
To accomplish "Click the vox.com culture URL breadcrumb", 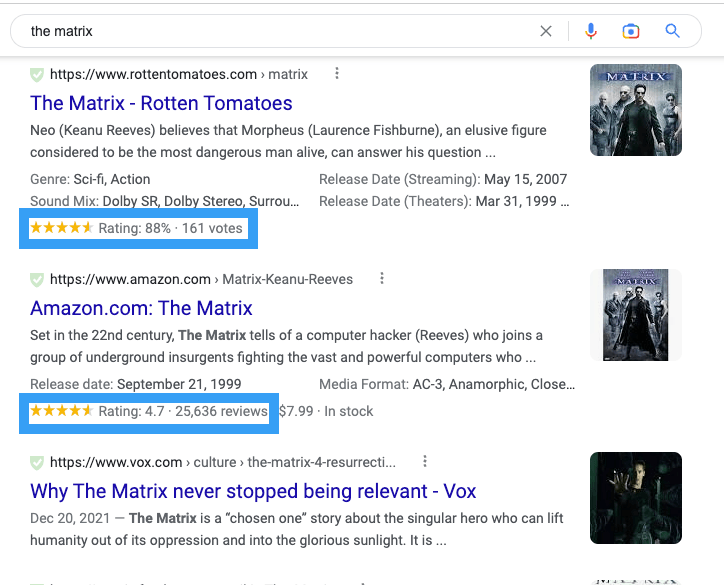I will pyautogui.click(x=223, y=462).
